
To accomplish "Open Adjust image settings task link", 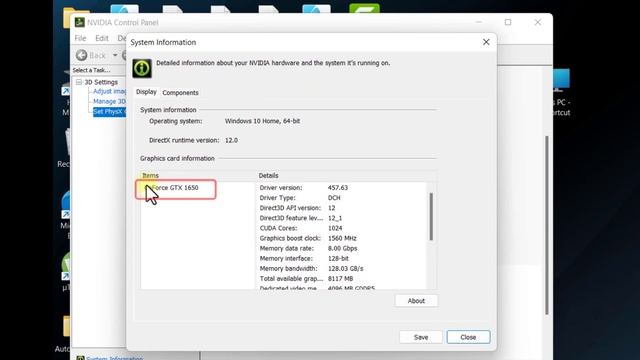I will pyautogui.click(x=109, y=91).
